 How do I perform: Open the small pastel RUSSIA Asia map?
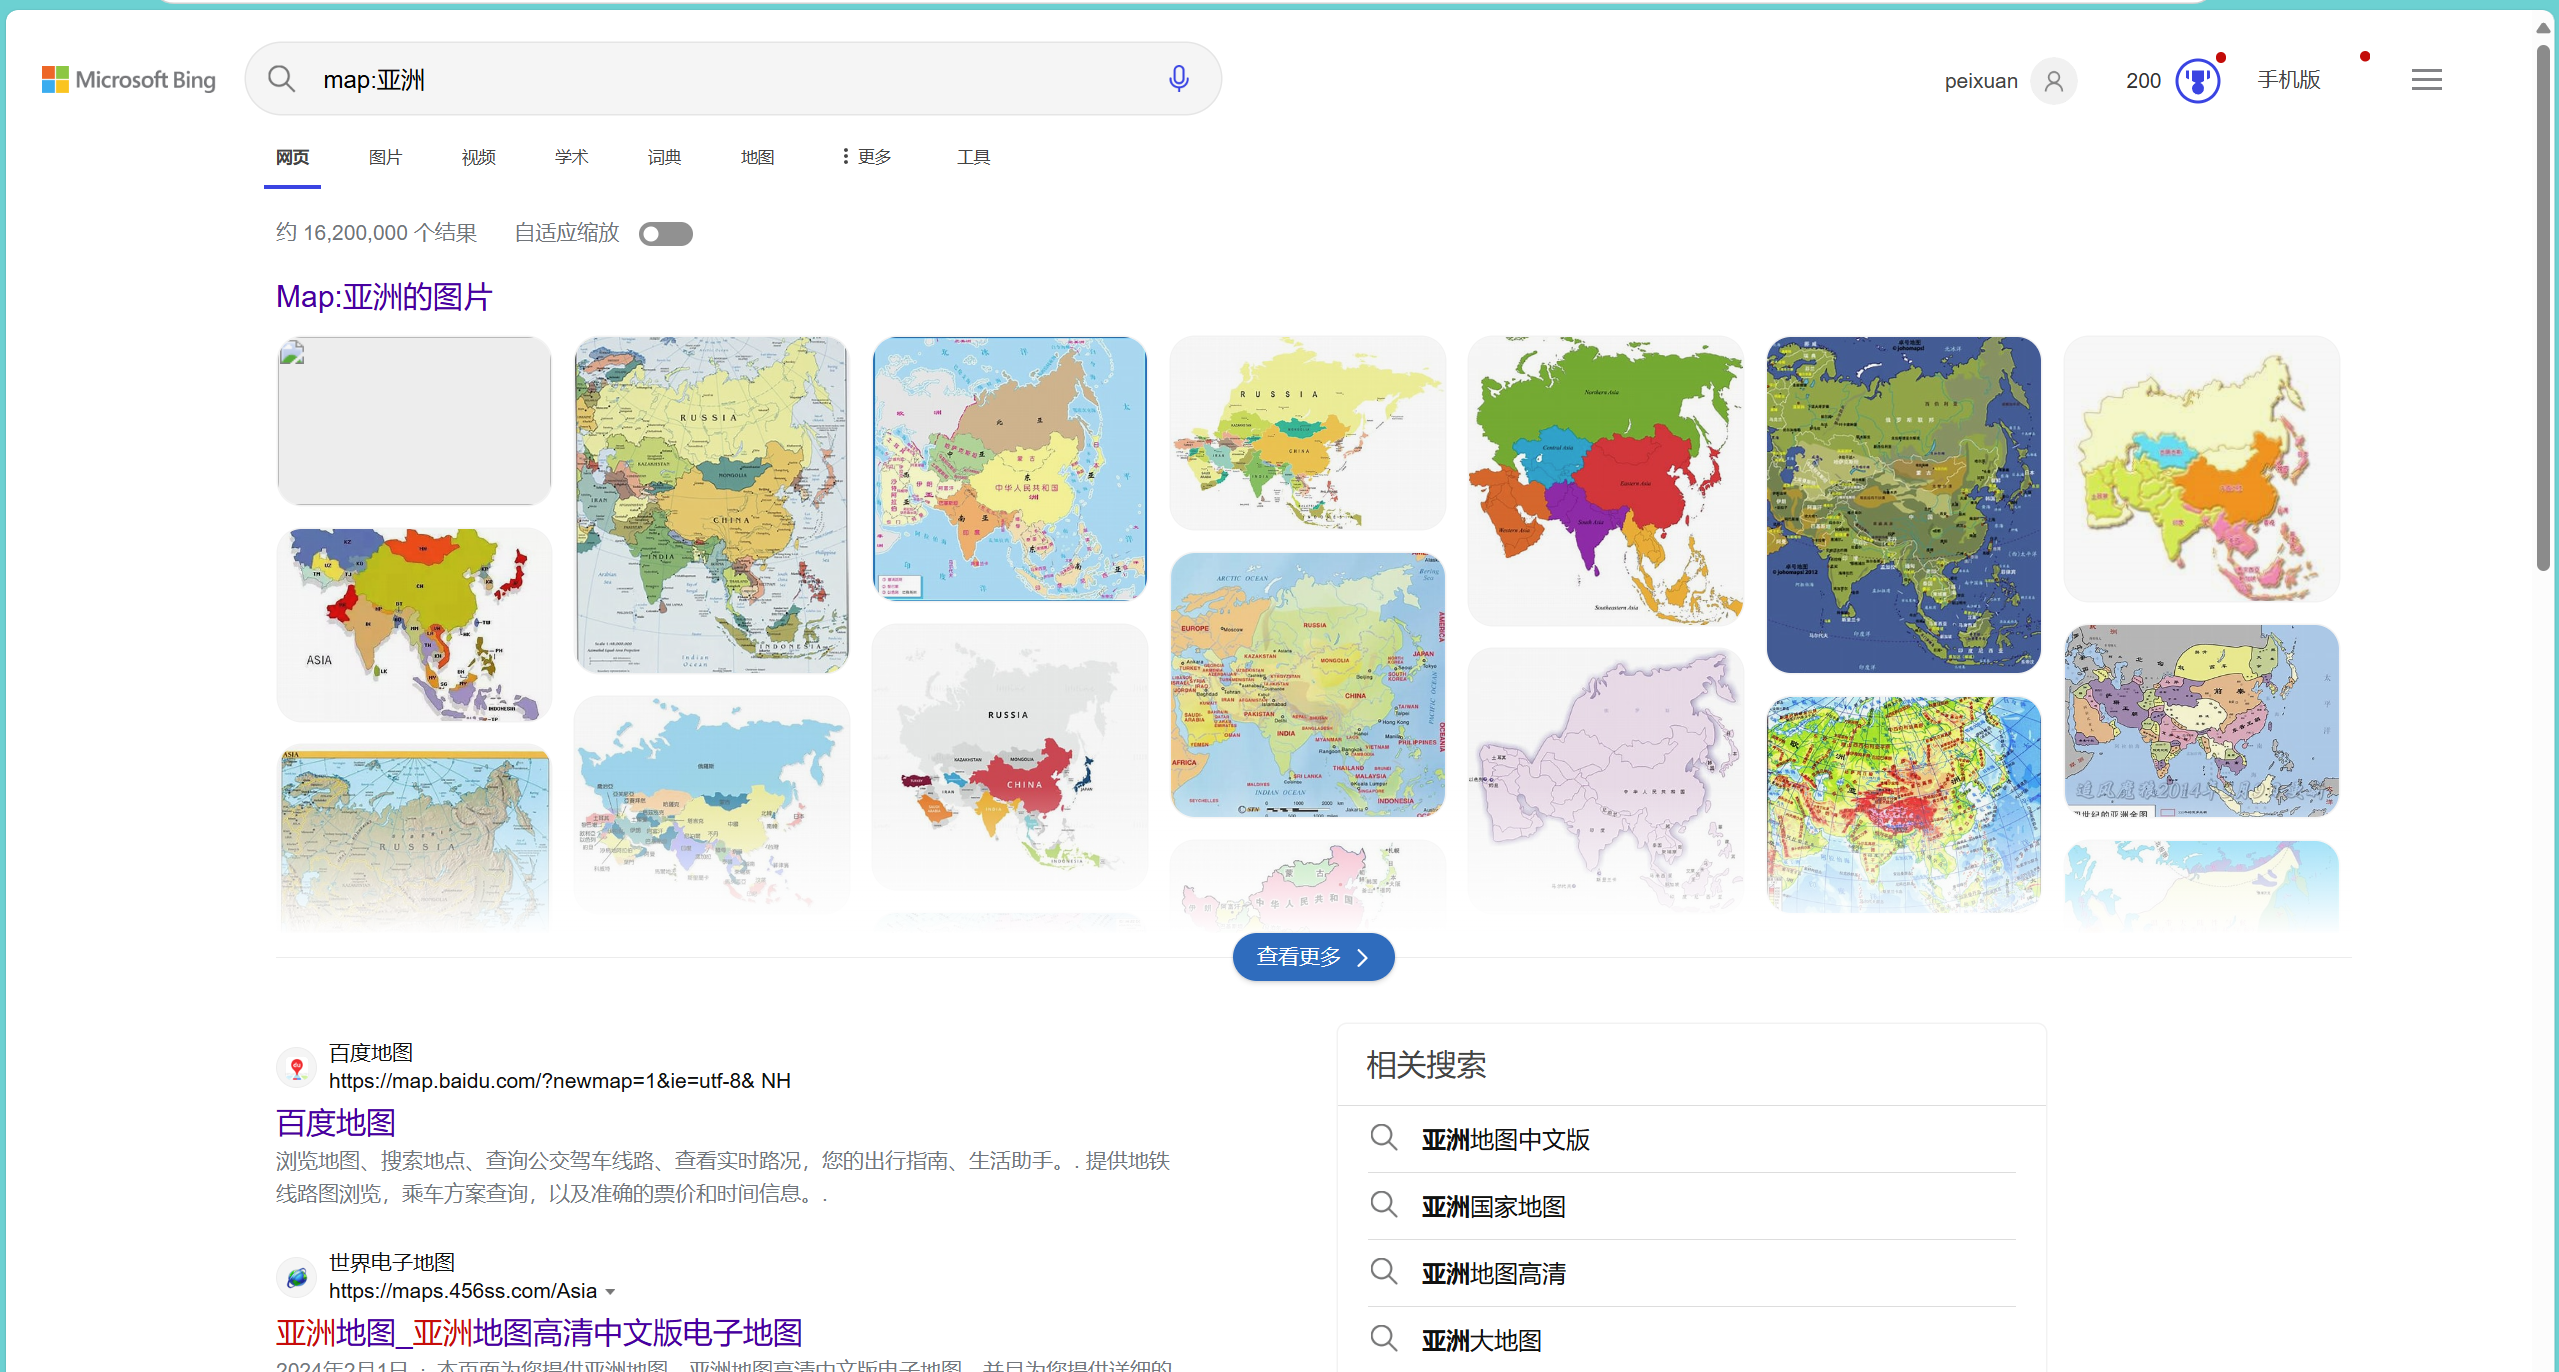click(x=1308, y=433)
